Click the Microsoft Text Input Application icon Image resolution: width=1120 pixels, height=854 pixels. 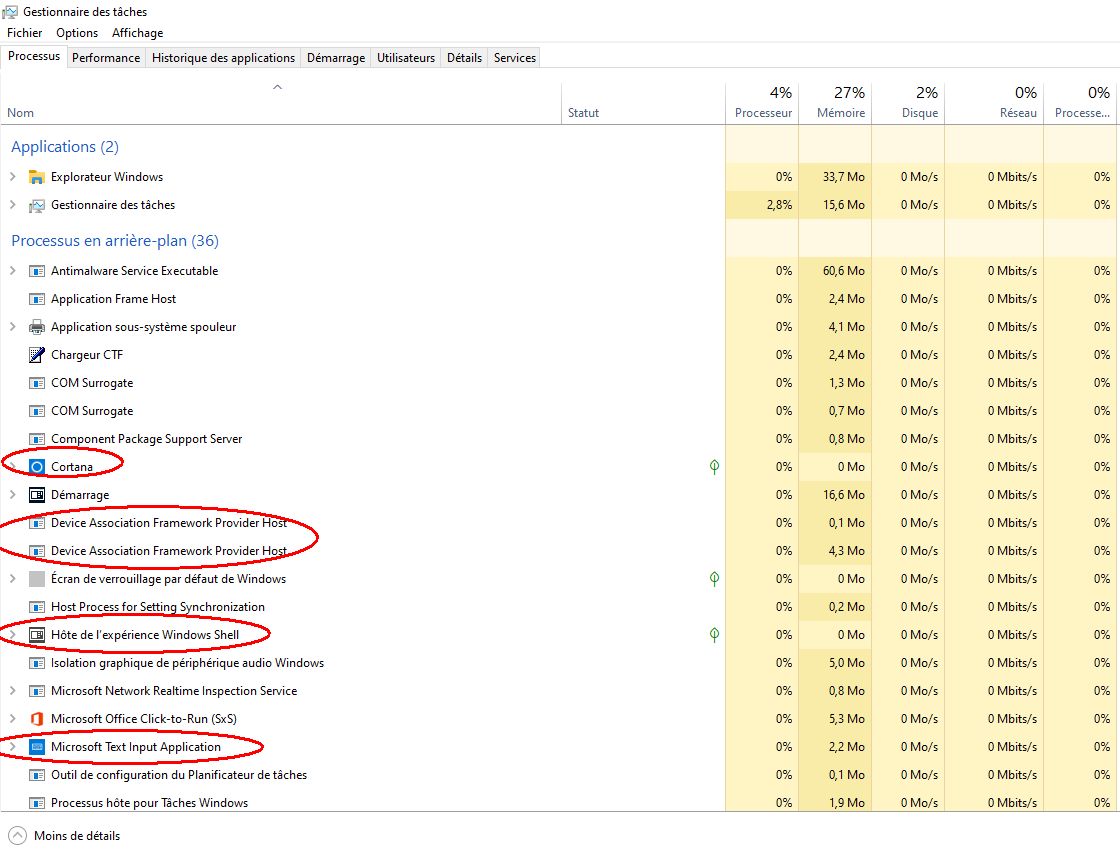point(37,747)
